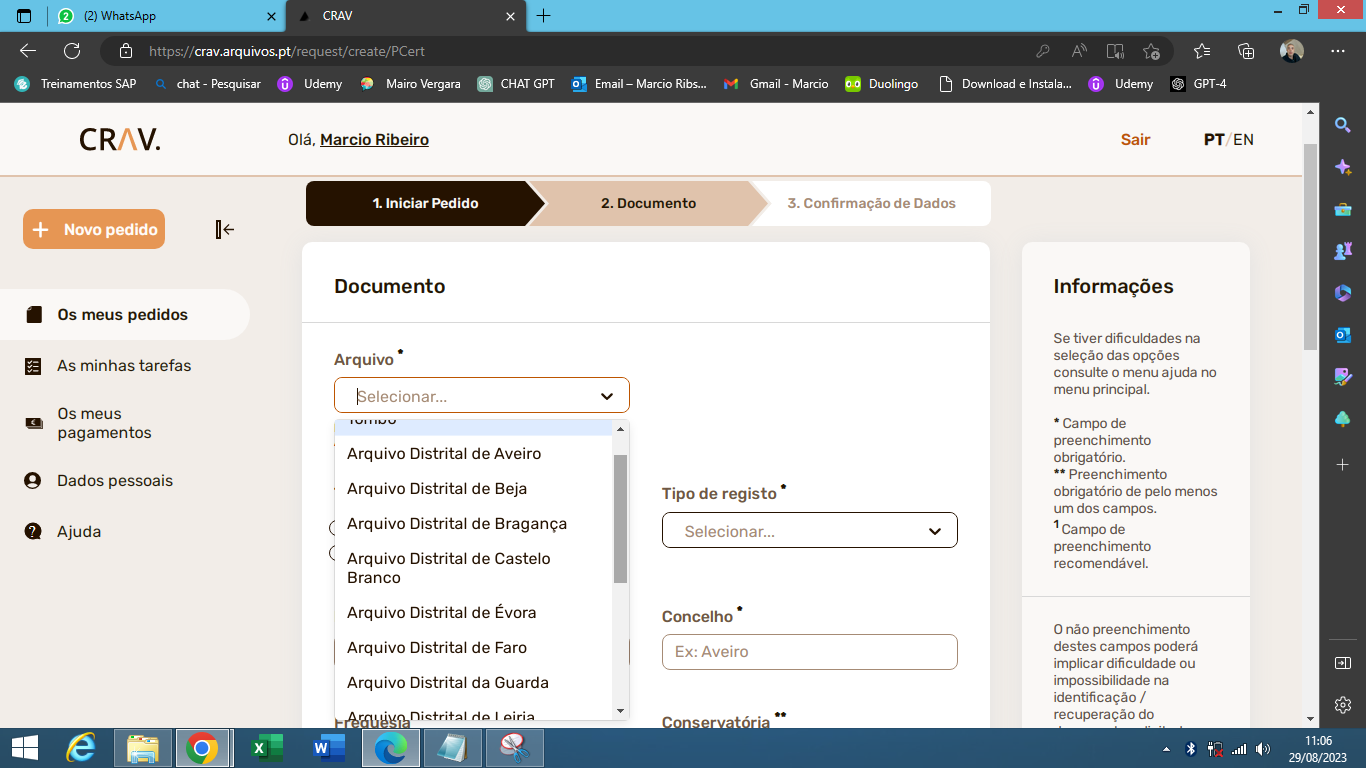Open Os meus pedidos in sidebar

(x=125, y=315)
